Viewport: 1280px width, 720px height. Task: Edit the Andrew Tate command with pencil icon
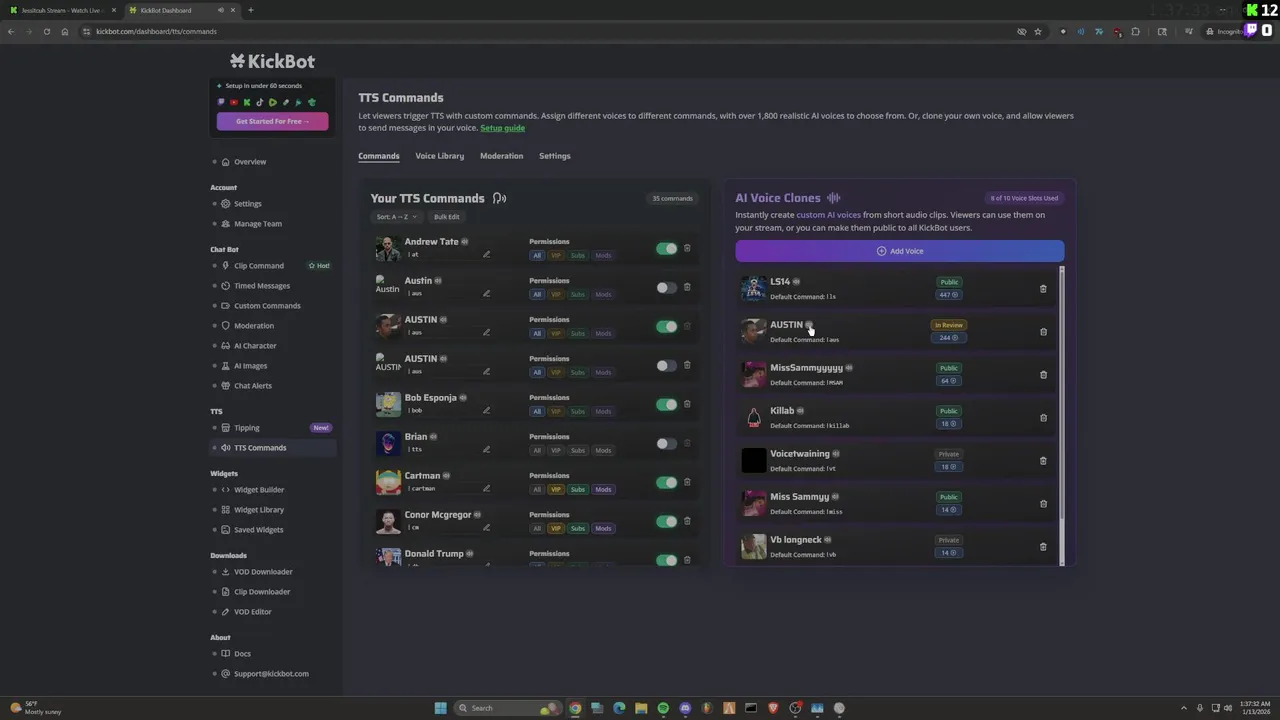pos(486,254)
